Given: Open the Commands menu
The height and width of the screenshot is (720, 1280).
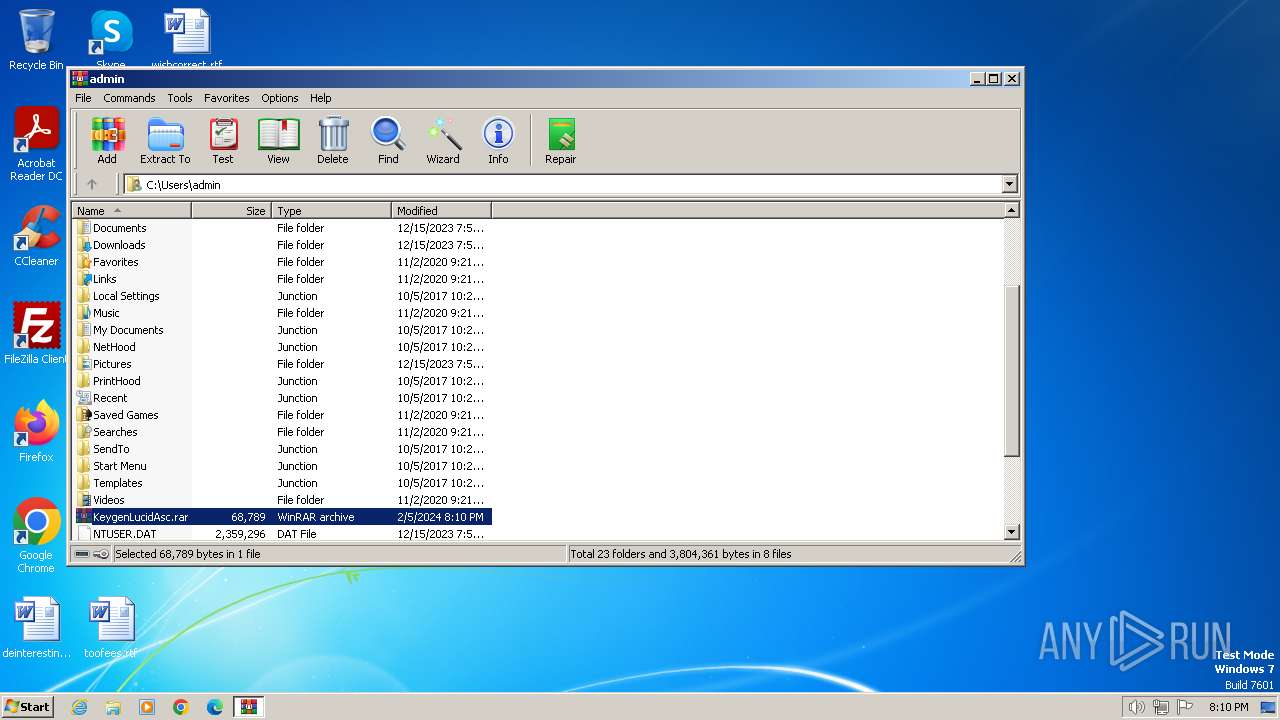Looking at the screenshot, I should point(129,98).
